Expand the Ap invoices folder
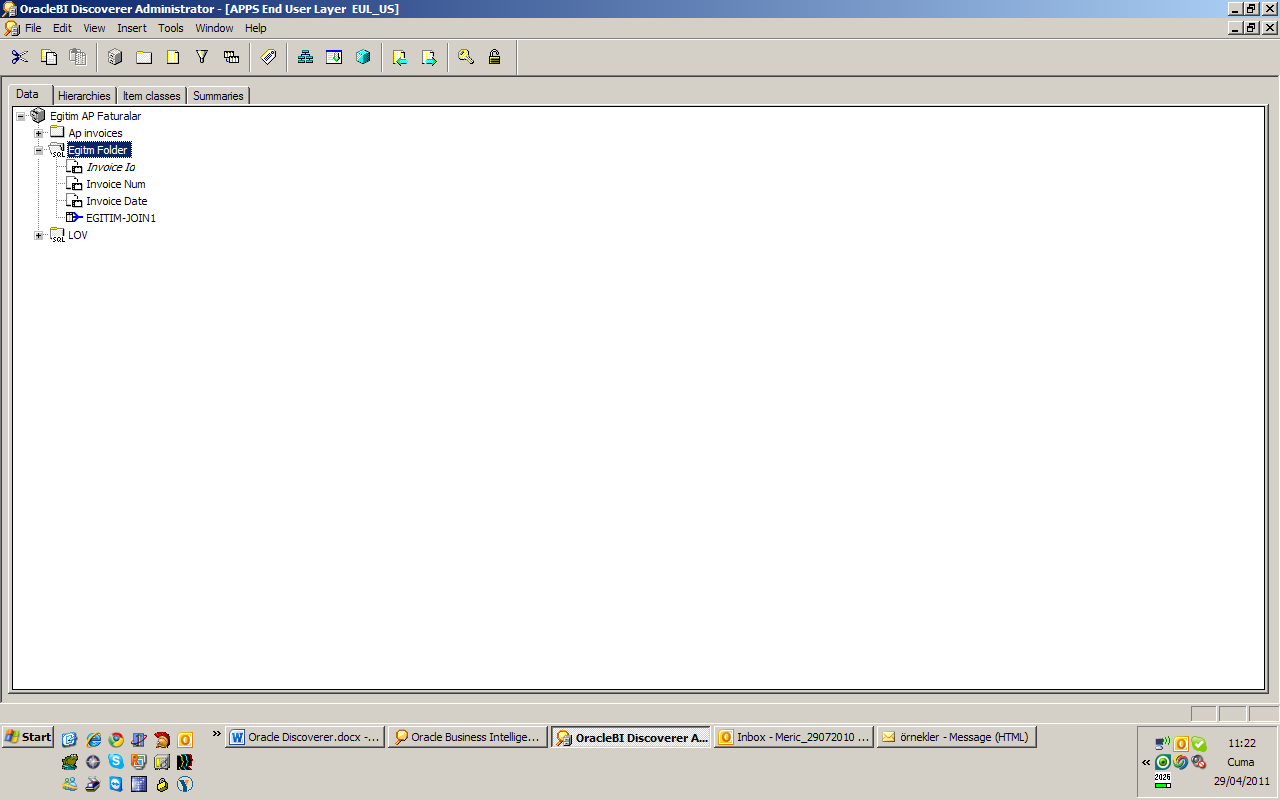The height and width of the screenshot is (800, 1280). point(37,133)
